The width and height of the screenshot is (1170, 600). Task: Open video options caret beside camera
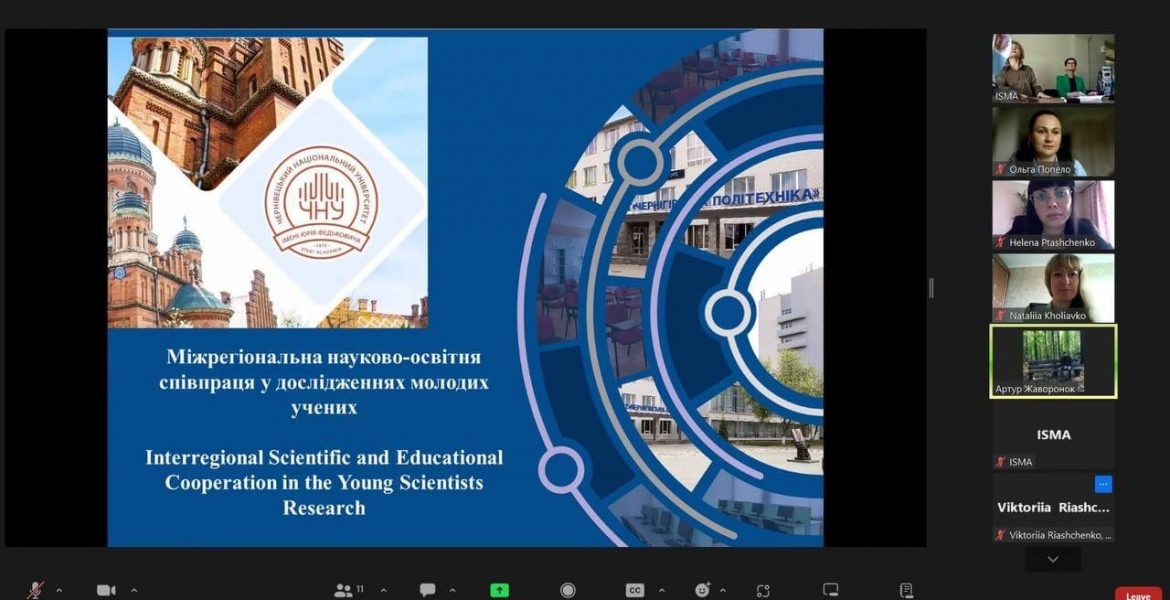point(134,590)
